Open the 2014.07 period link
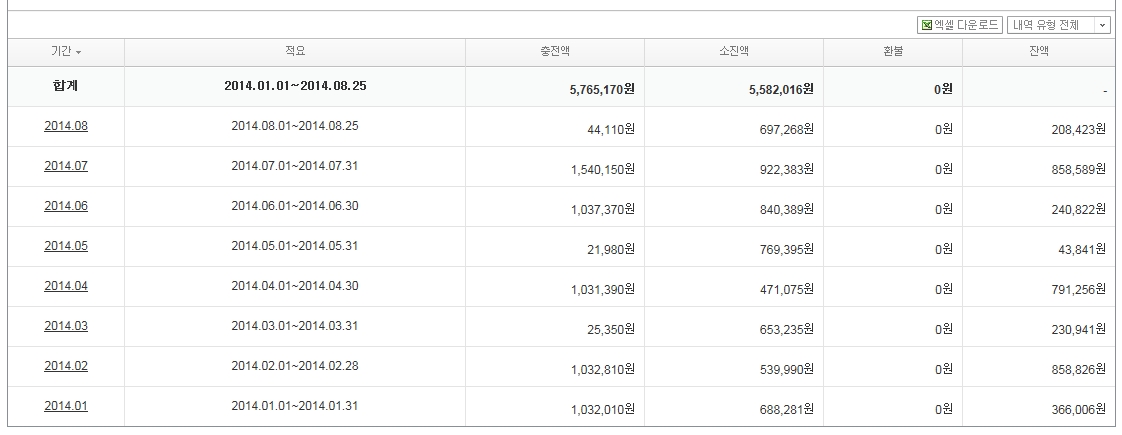The image size is (1122, 435). pyautogui.click(x=66, y=166)
